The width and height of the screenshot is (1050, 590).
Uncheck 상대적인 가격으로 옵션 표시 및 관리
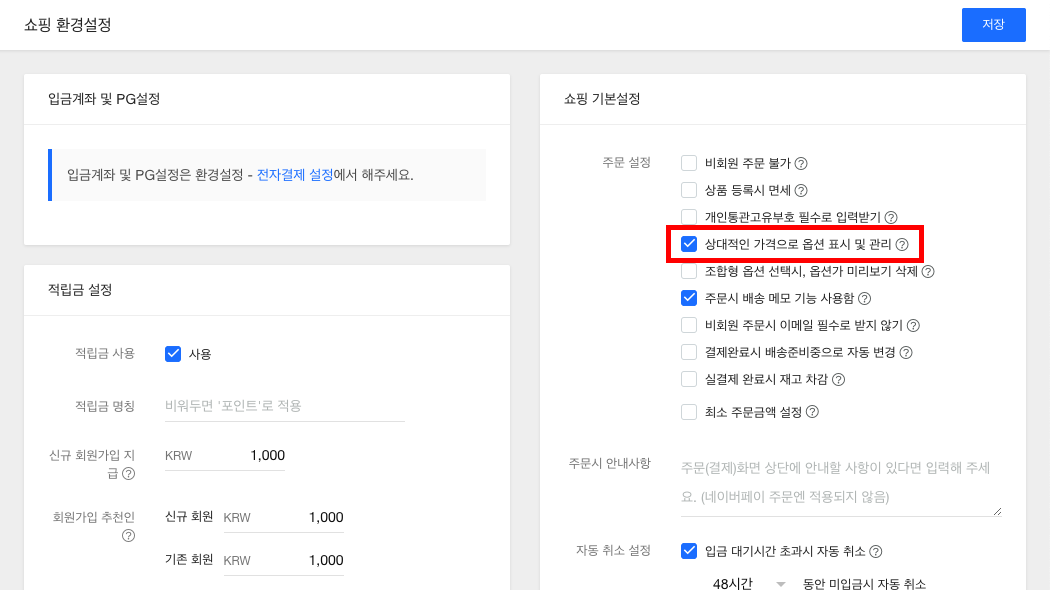[x=688, y=244]
